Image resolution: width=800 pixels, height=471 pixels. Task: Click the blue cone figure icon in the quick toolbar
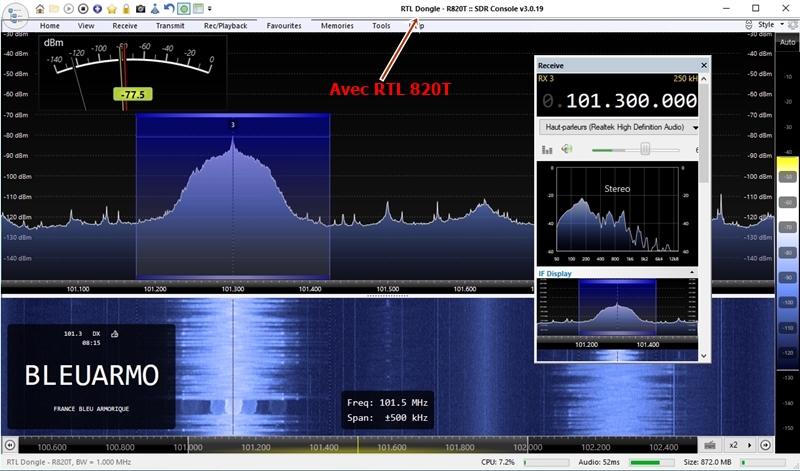[155, 9]
